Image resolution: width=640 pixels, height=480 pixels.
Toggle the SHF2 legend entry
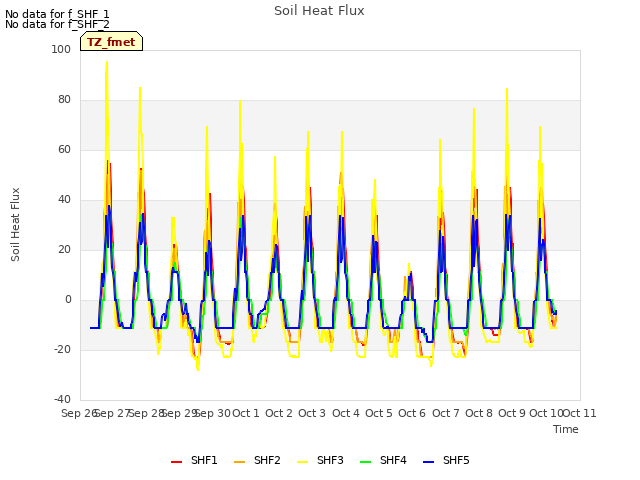(x=257, y=460)
